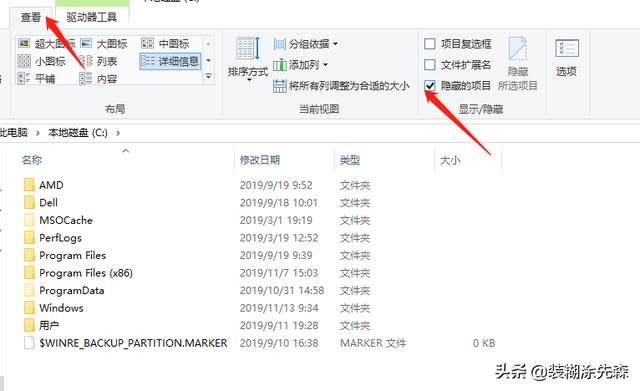Uncheck the hidden items checkbox
This screenshot has width=640, height=391.
(430, 86)
